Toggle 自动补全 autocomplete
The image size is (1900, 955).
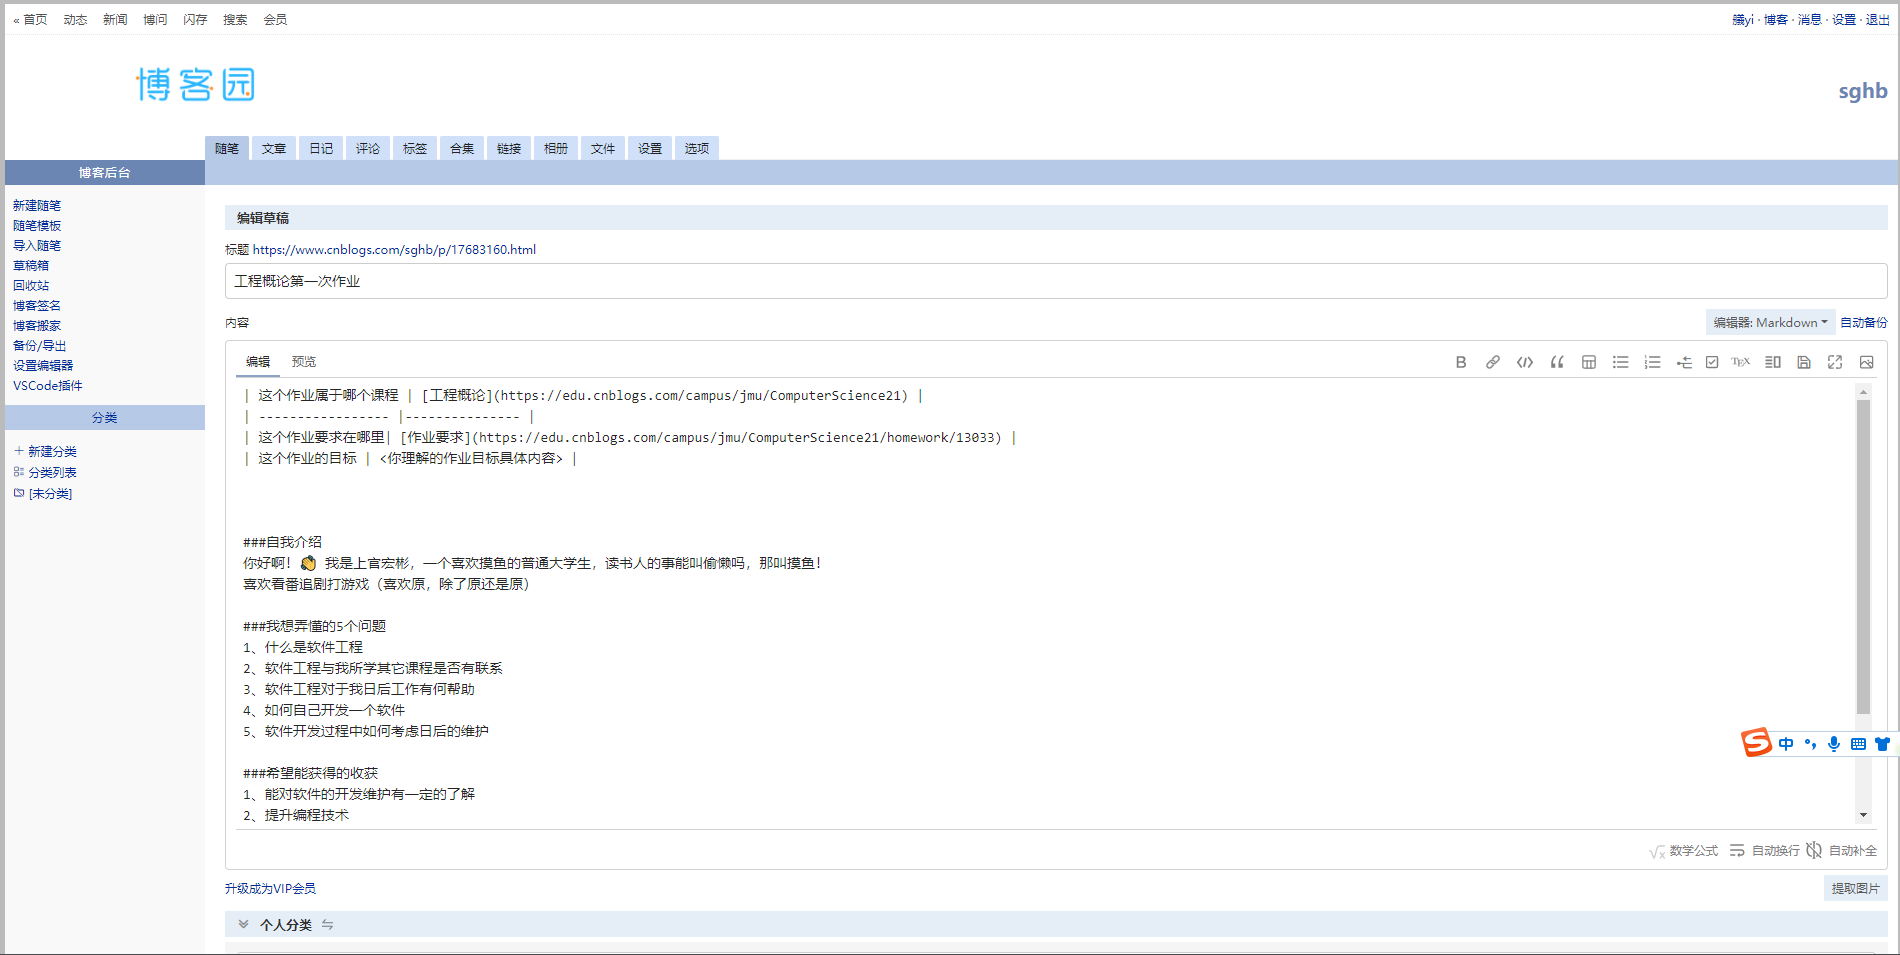click(x=1842, y=851)
